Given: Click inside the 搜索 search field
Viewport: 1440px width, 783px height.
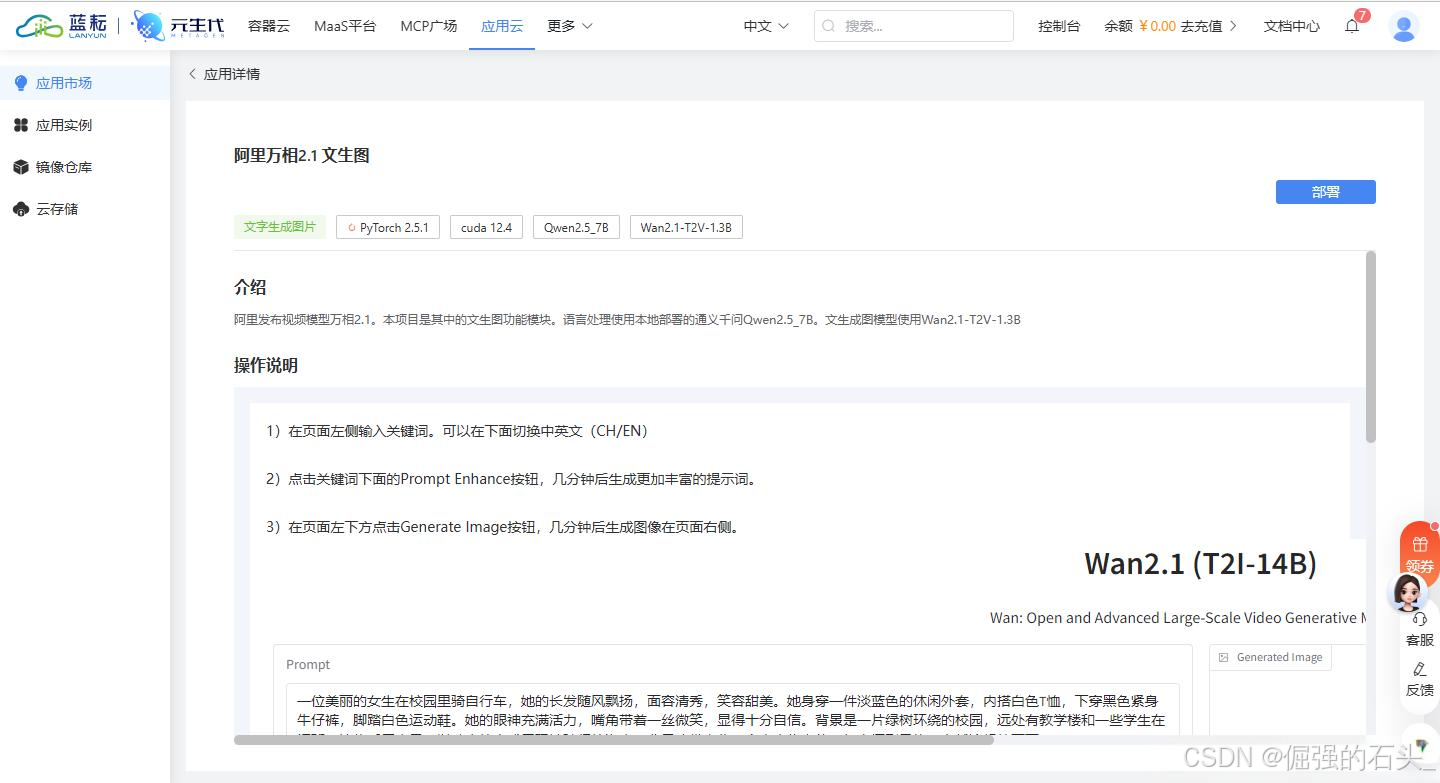Looking at the screenshot, I should [x=914, y=26].
